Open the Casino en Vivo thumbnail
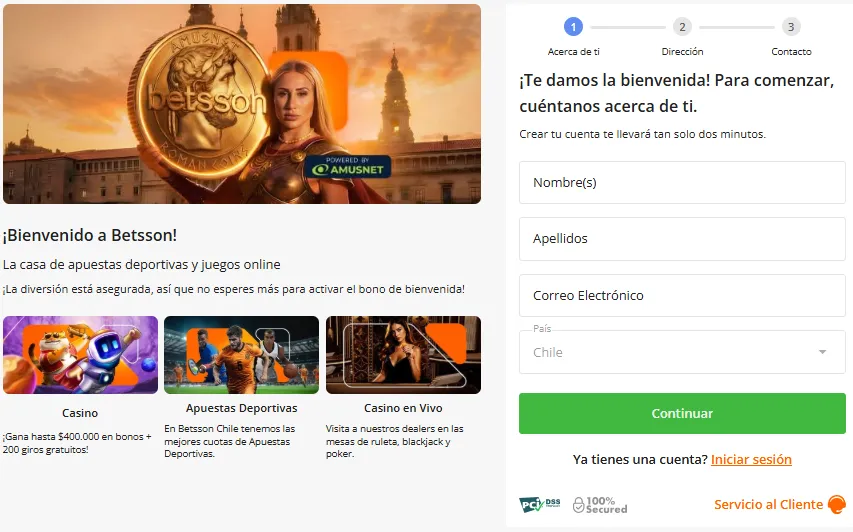The image size is (853, 532). [403, 355]
